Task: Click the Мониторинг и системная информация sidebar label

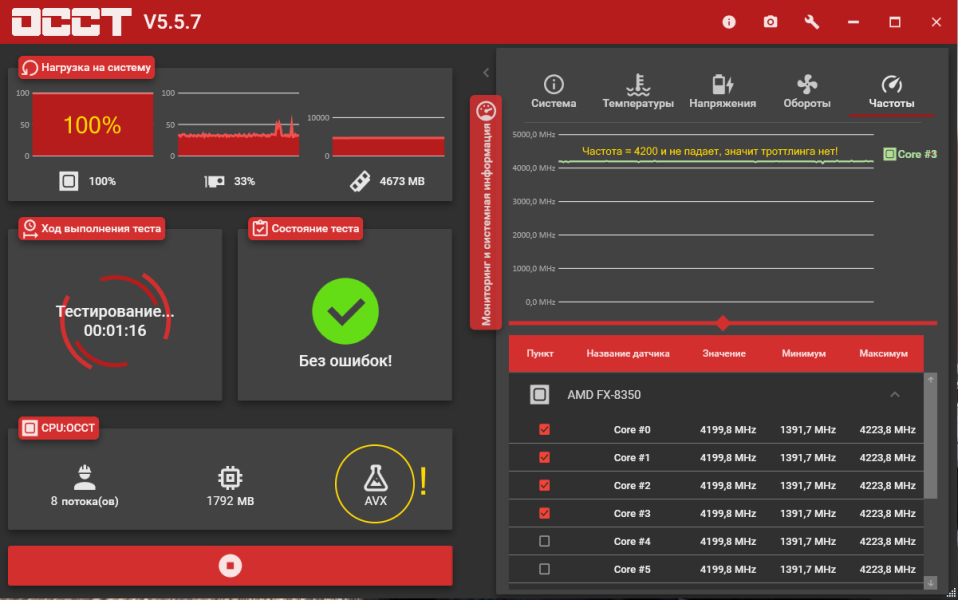Action: click(x=486, y=225)
